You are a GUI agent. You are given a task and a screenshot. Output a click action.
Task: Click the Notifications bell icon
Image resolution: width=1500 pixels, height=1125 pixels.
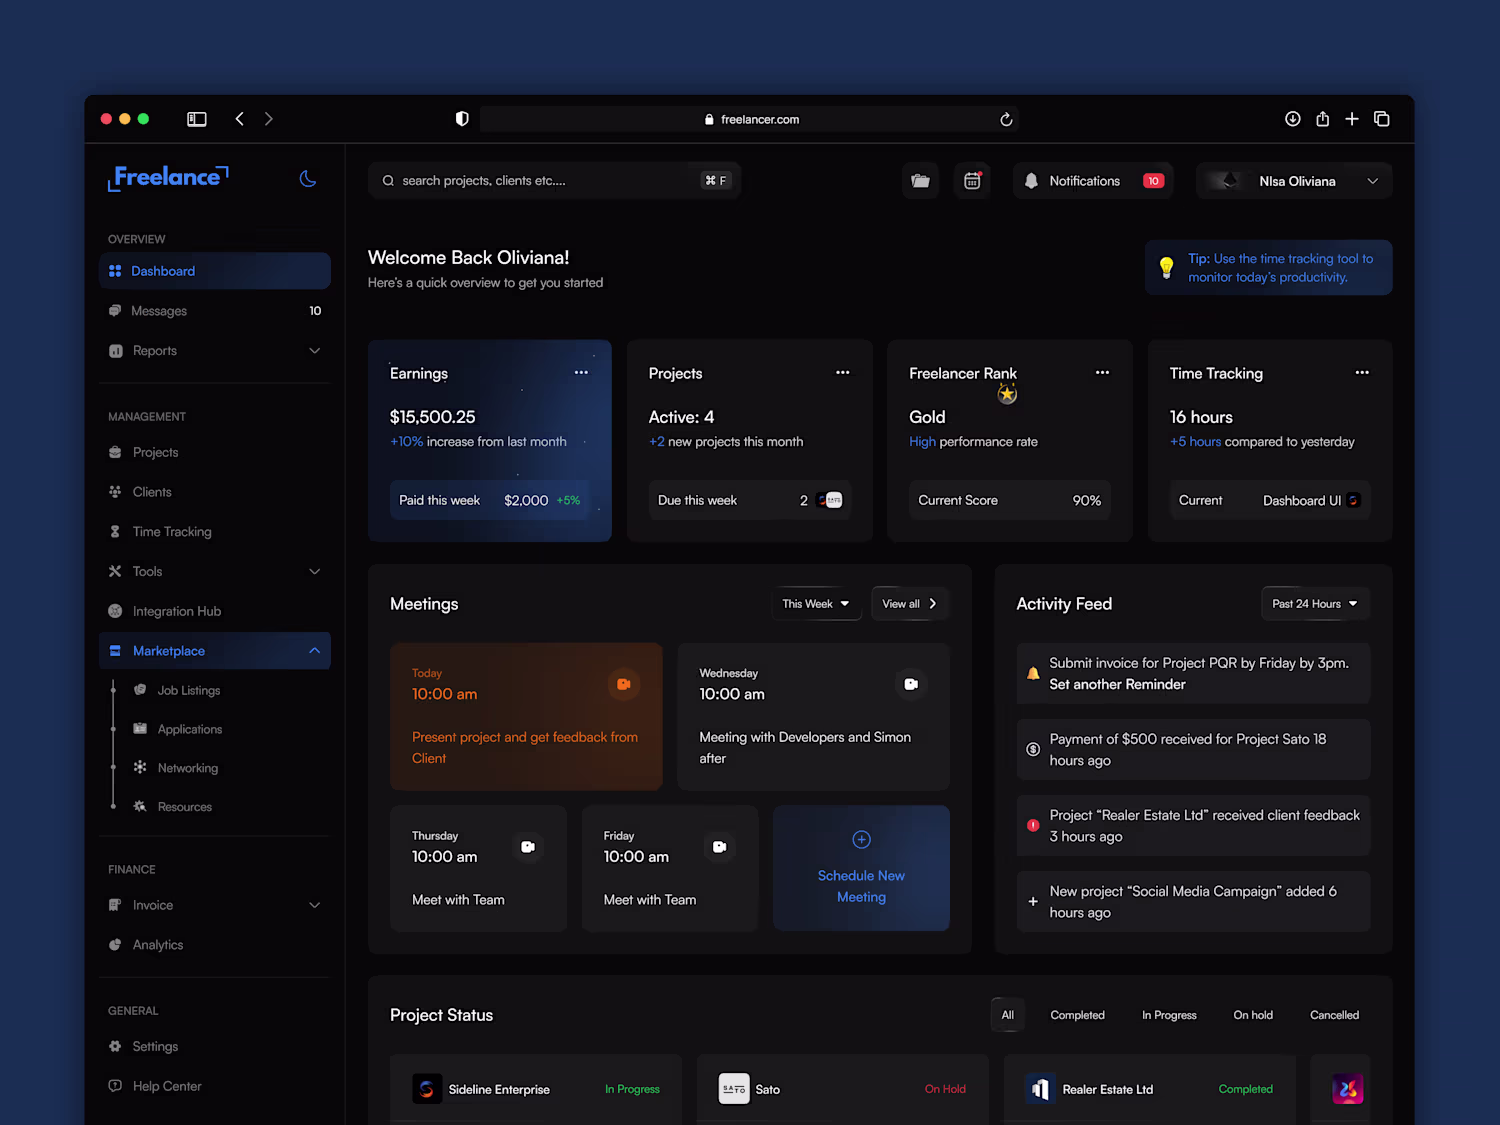(1031, 181)
